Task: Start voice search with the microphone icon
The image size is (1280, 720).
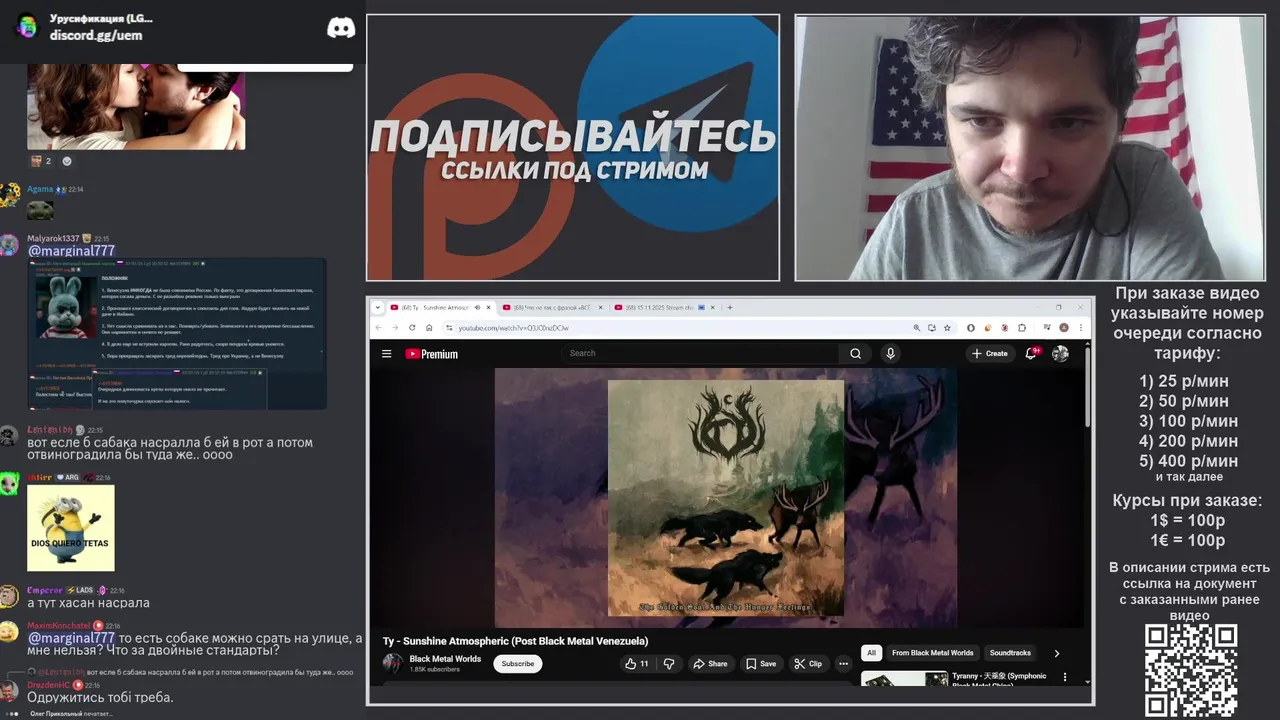Action: coord(890,353)
